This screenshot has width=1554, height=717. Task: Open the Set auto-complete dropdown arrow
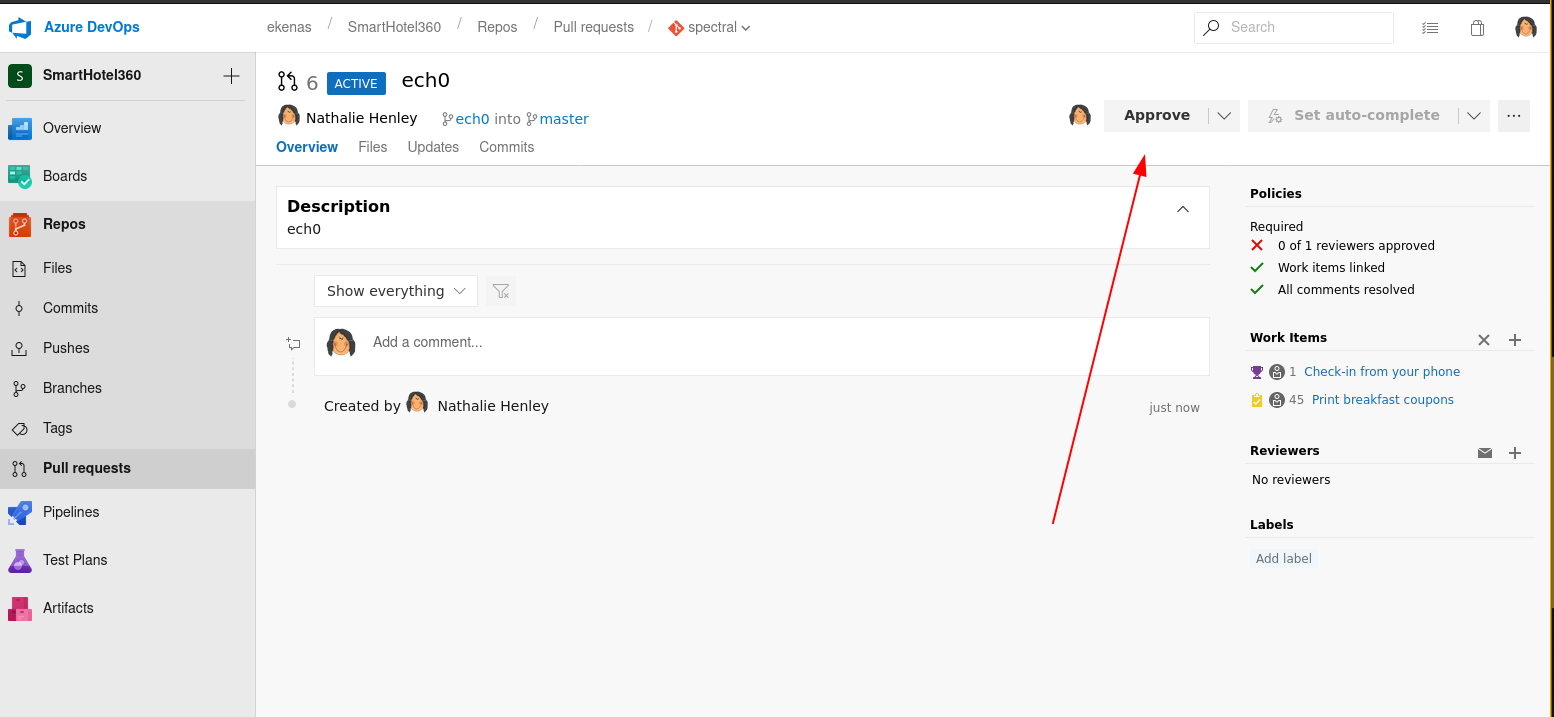click(x=1474, y=116)
